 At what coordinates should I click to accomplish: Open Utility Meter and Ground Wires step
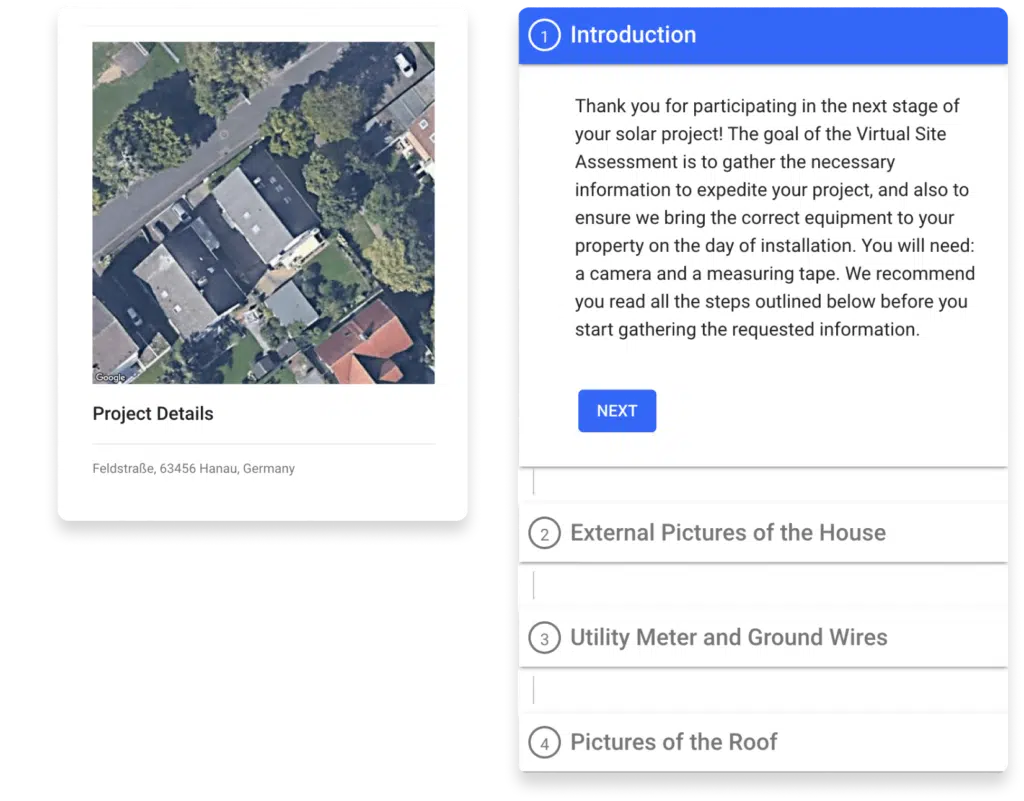[x=763, y=637]
